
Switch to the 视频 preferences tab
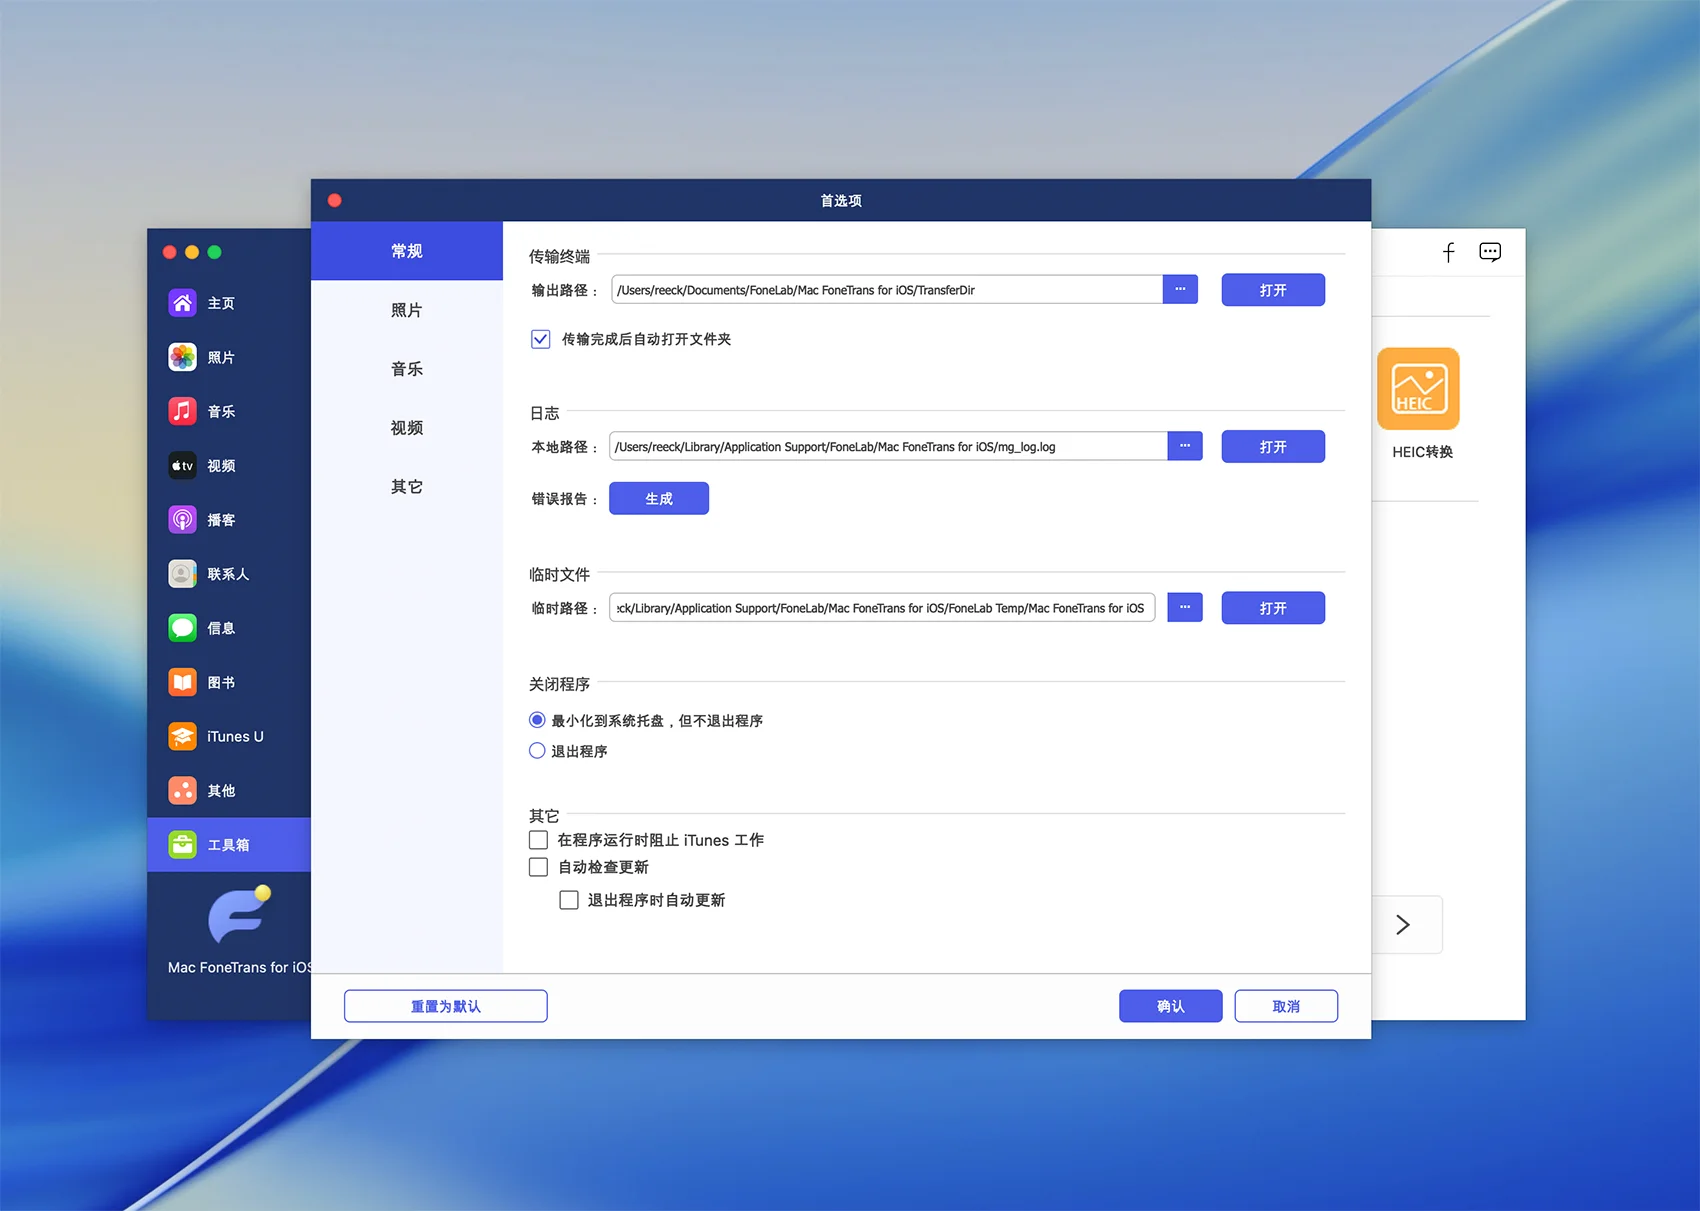406,428
